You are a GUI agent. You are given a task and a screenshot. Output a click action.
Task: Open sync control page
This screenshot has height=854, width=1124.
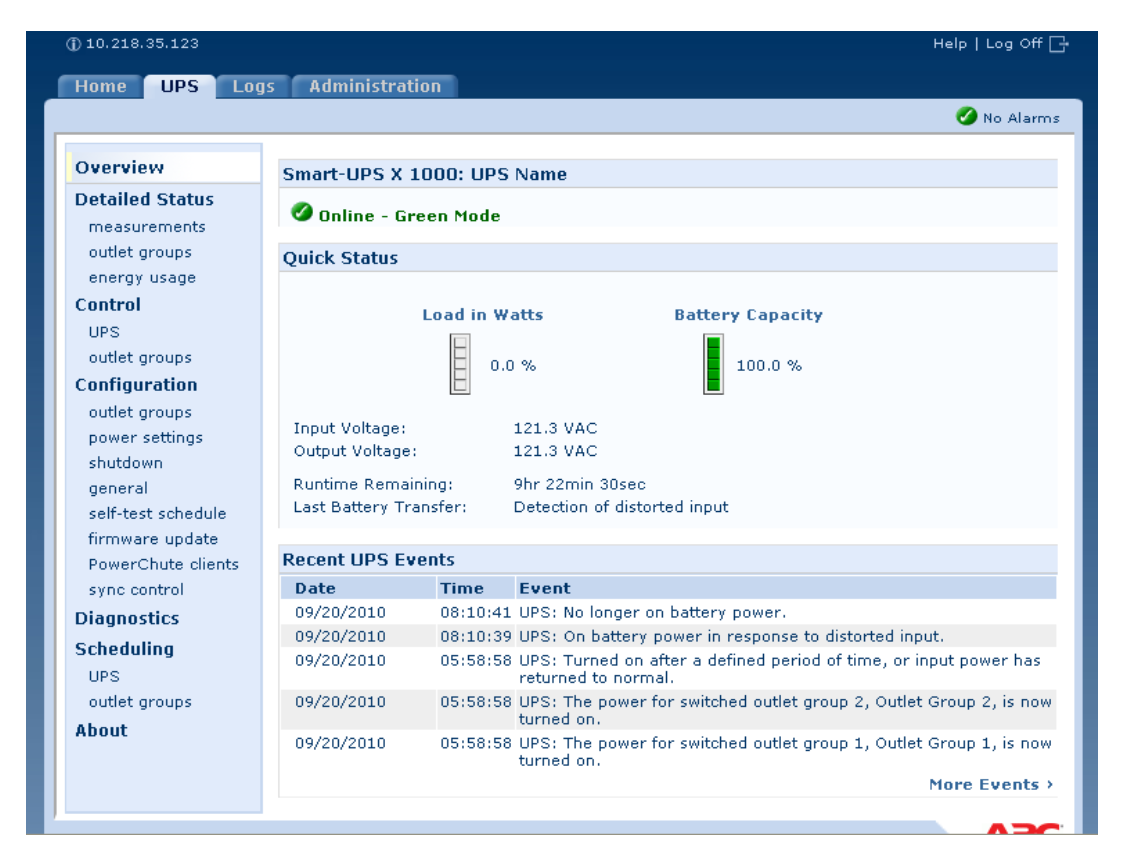point(136,589)
